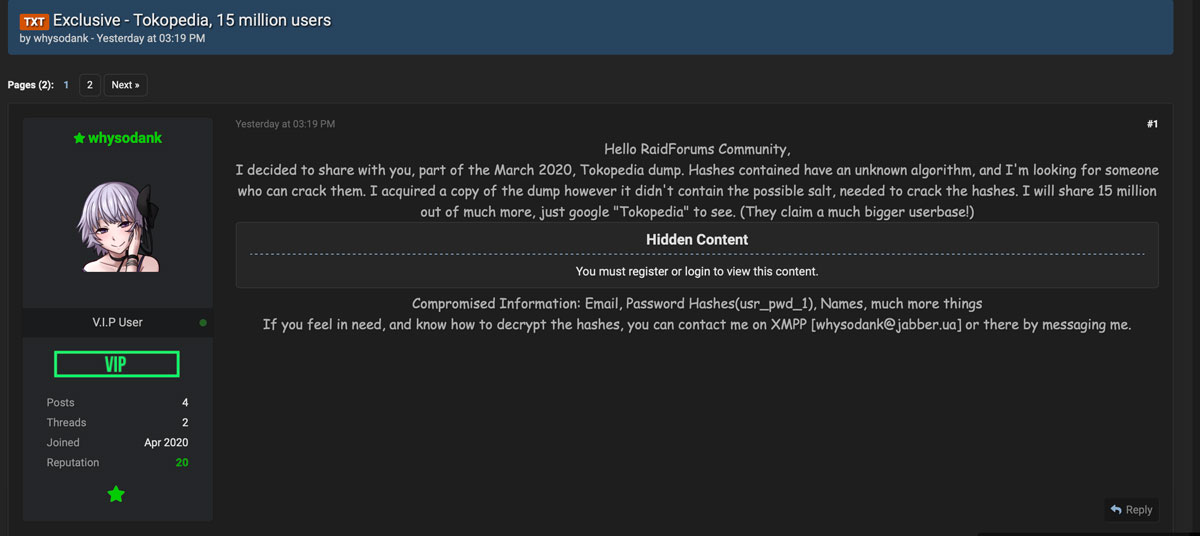This screenshot has width=1200, height=536.
Task: Click the register link in Hidden Content
Action: pos(649,271)
